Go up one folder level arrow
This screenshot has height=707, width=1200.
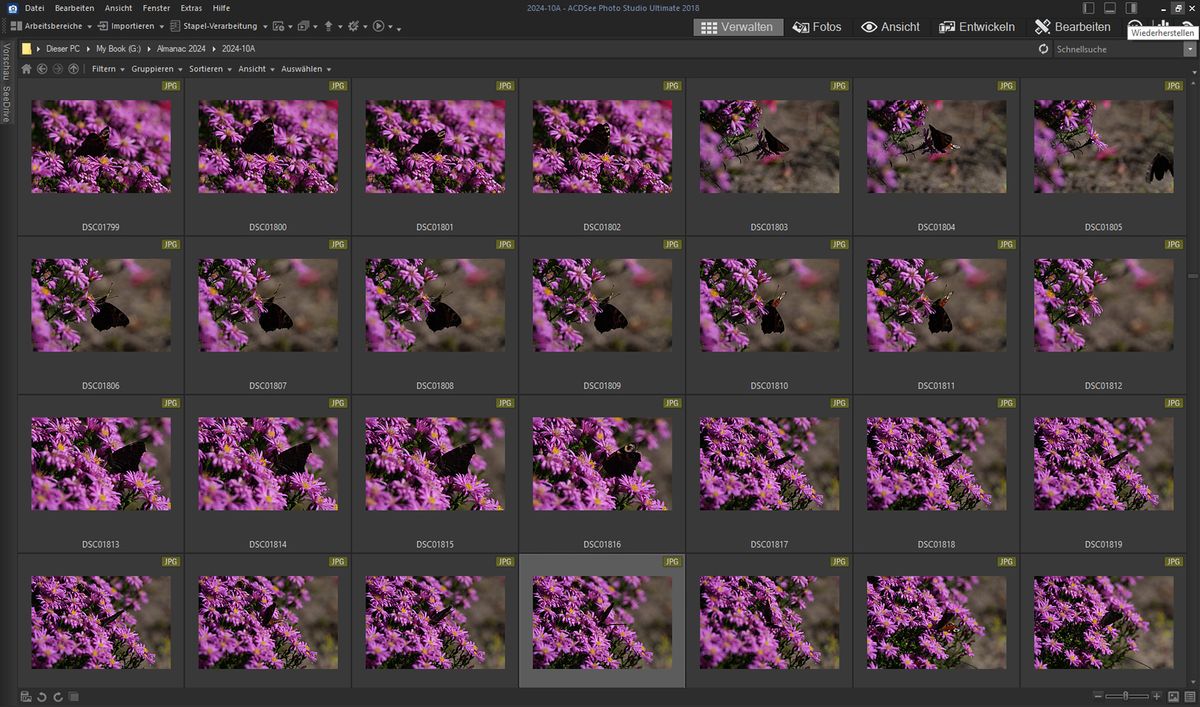point(73,69)
